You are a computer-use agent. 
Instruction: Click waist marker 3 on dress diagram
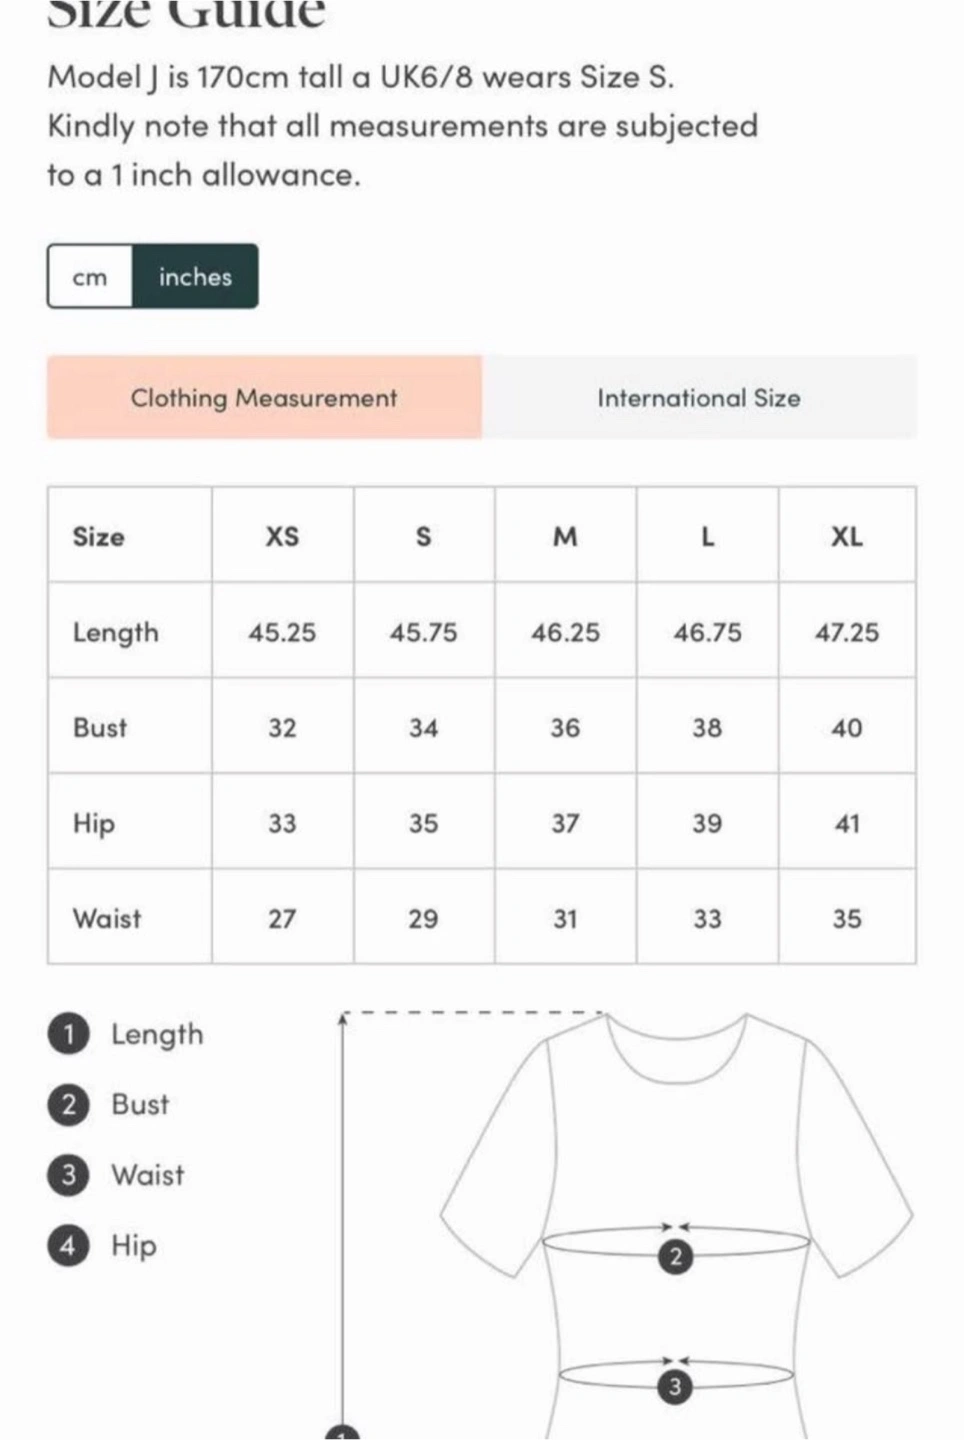[675, 1387]
